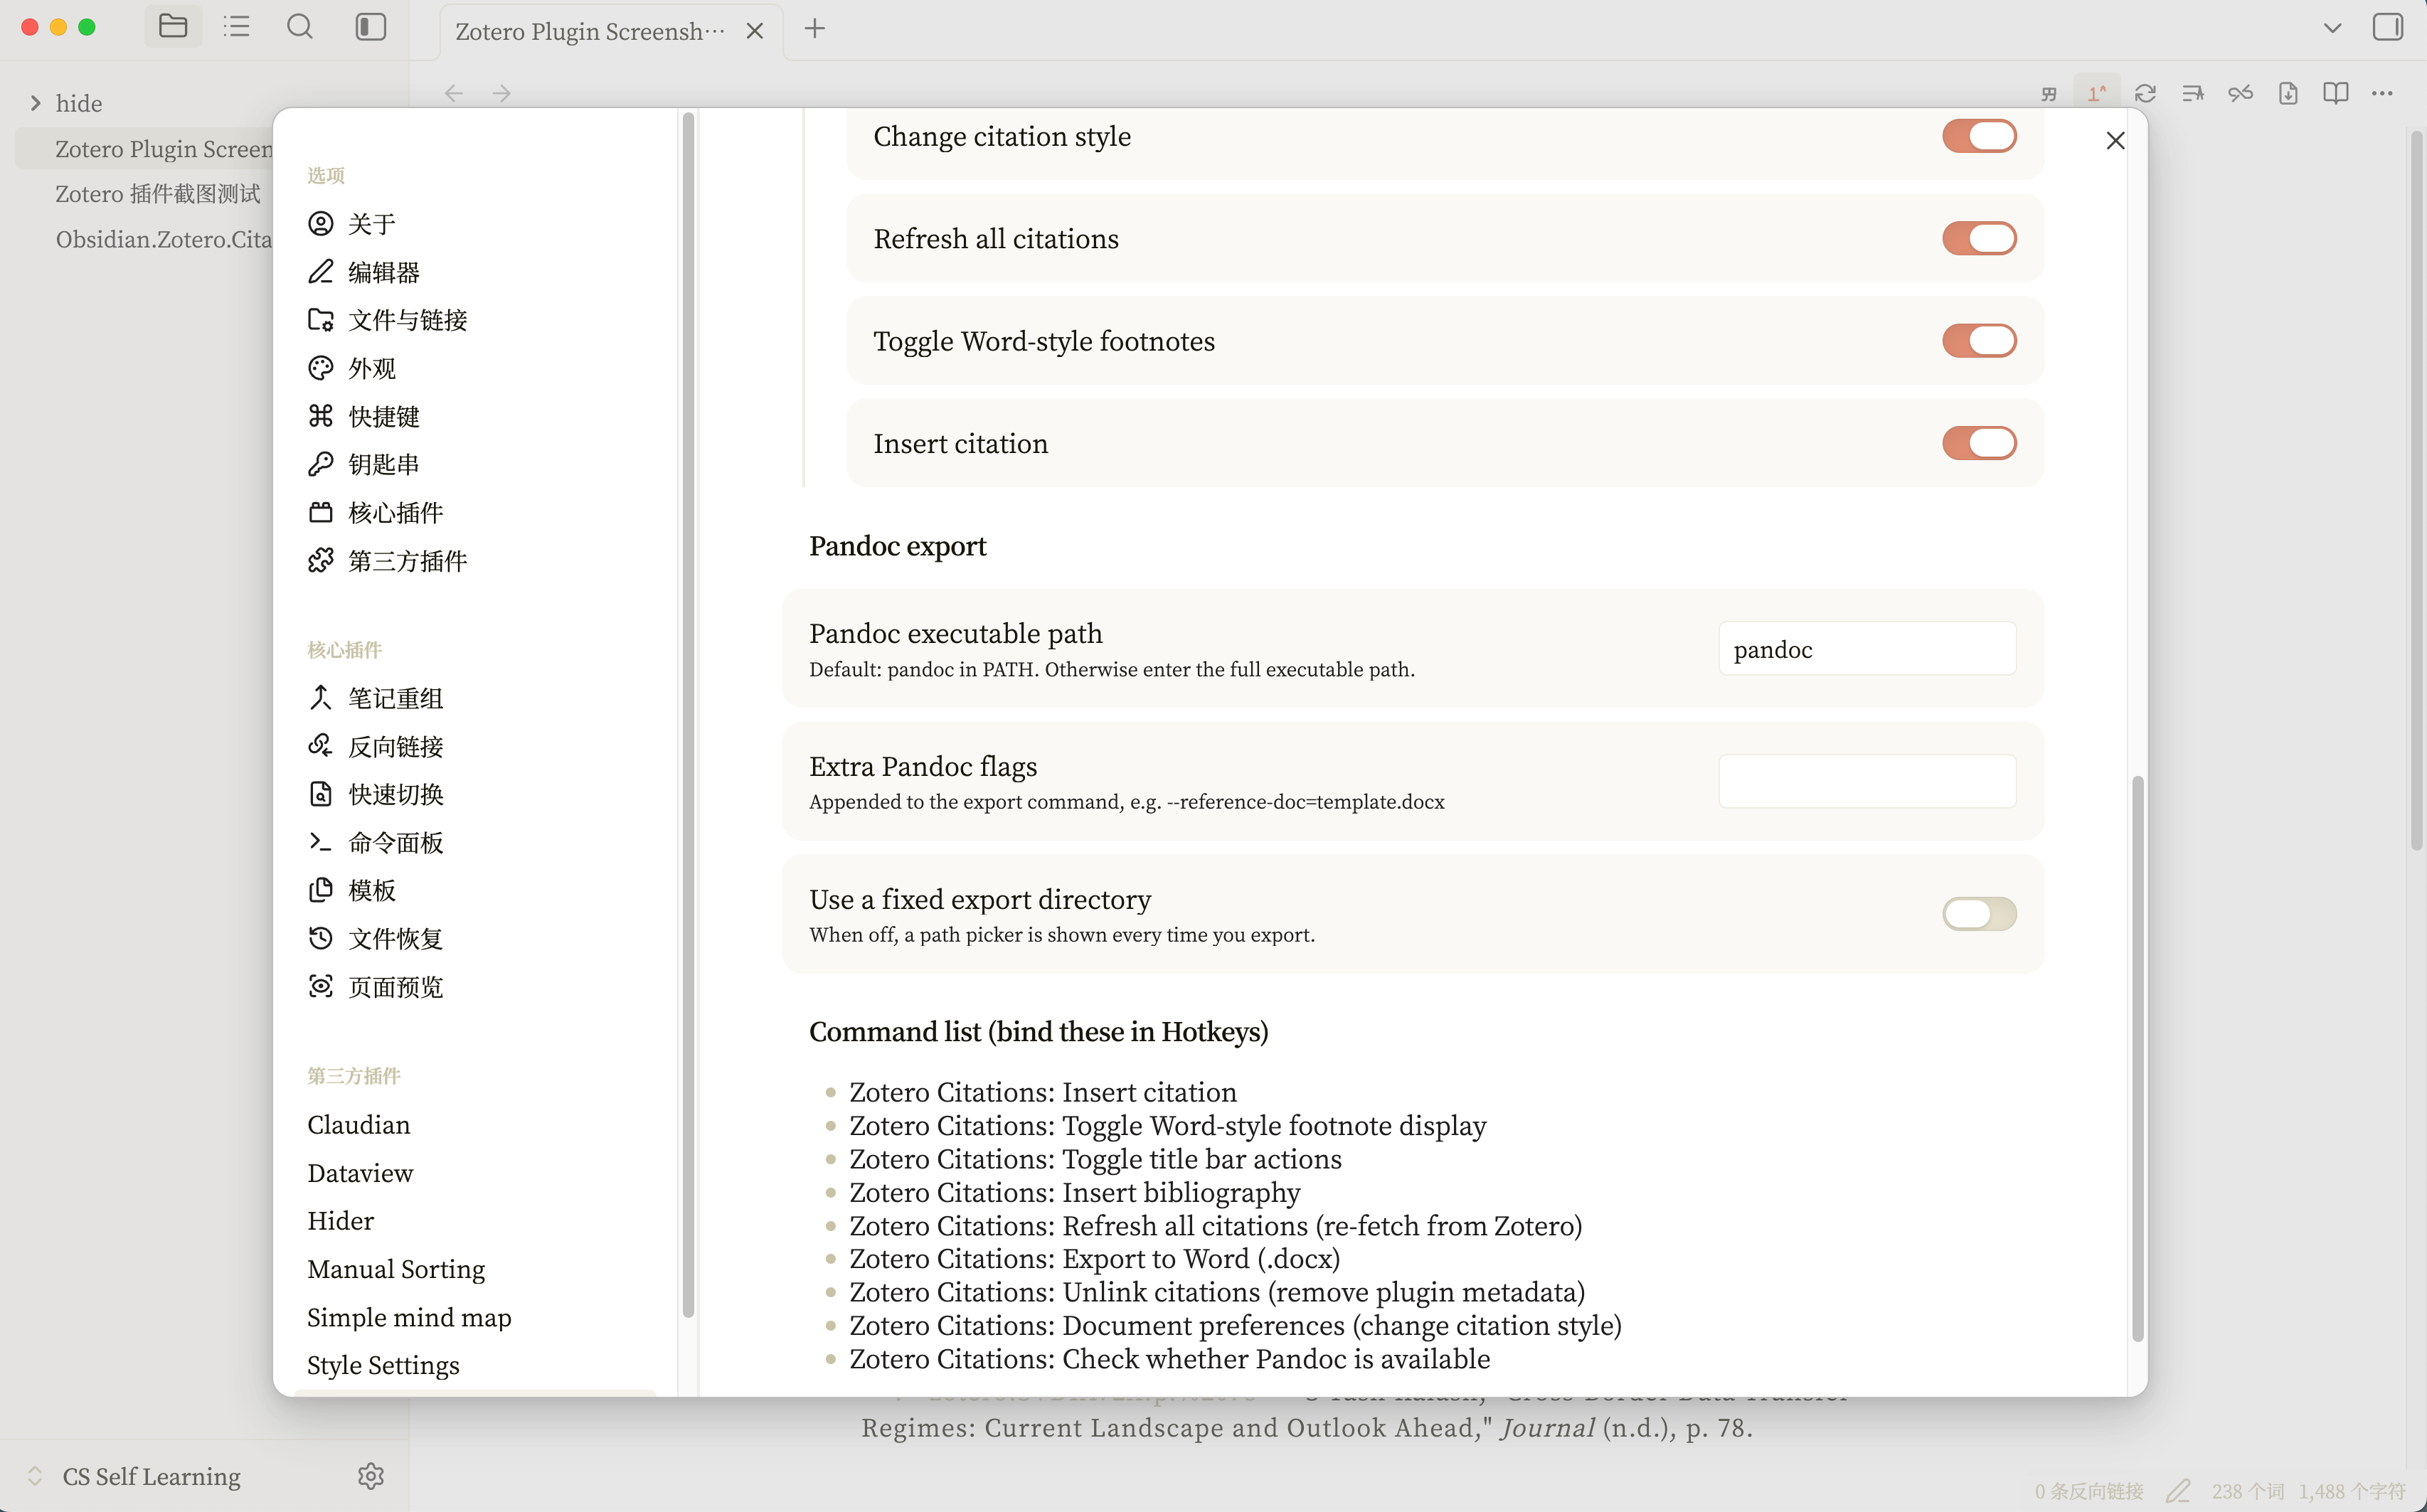The width and height of the screenshot is (2427, 1512).
Task: Disable the Insert citation switch
Action: tap(1979, 443)
